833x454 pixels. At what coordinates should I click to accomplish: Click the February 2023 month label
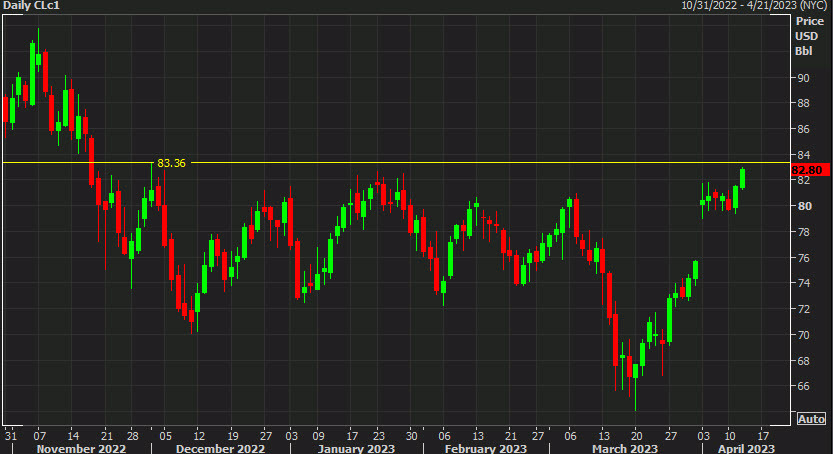point(486,449)
